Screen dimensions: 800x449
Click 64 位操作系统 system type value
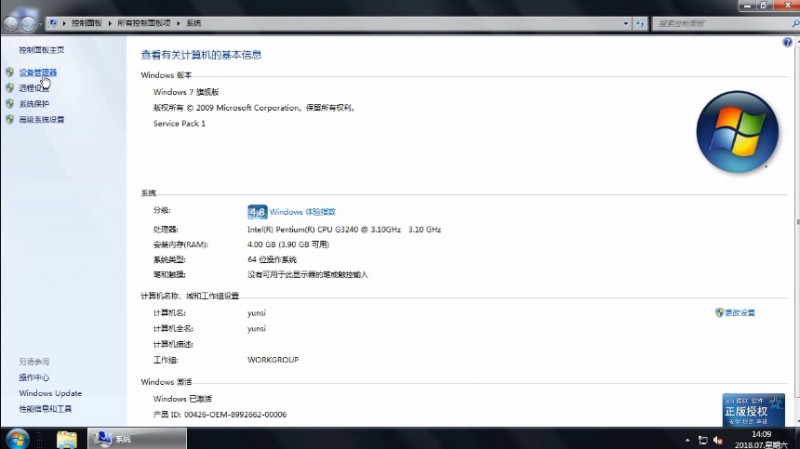[x=272, y=260]
